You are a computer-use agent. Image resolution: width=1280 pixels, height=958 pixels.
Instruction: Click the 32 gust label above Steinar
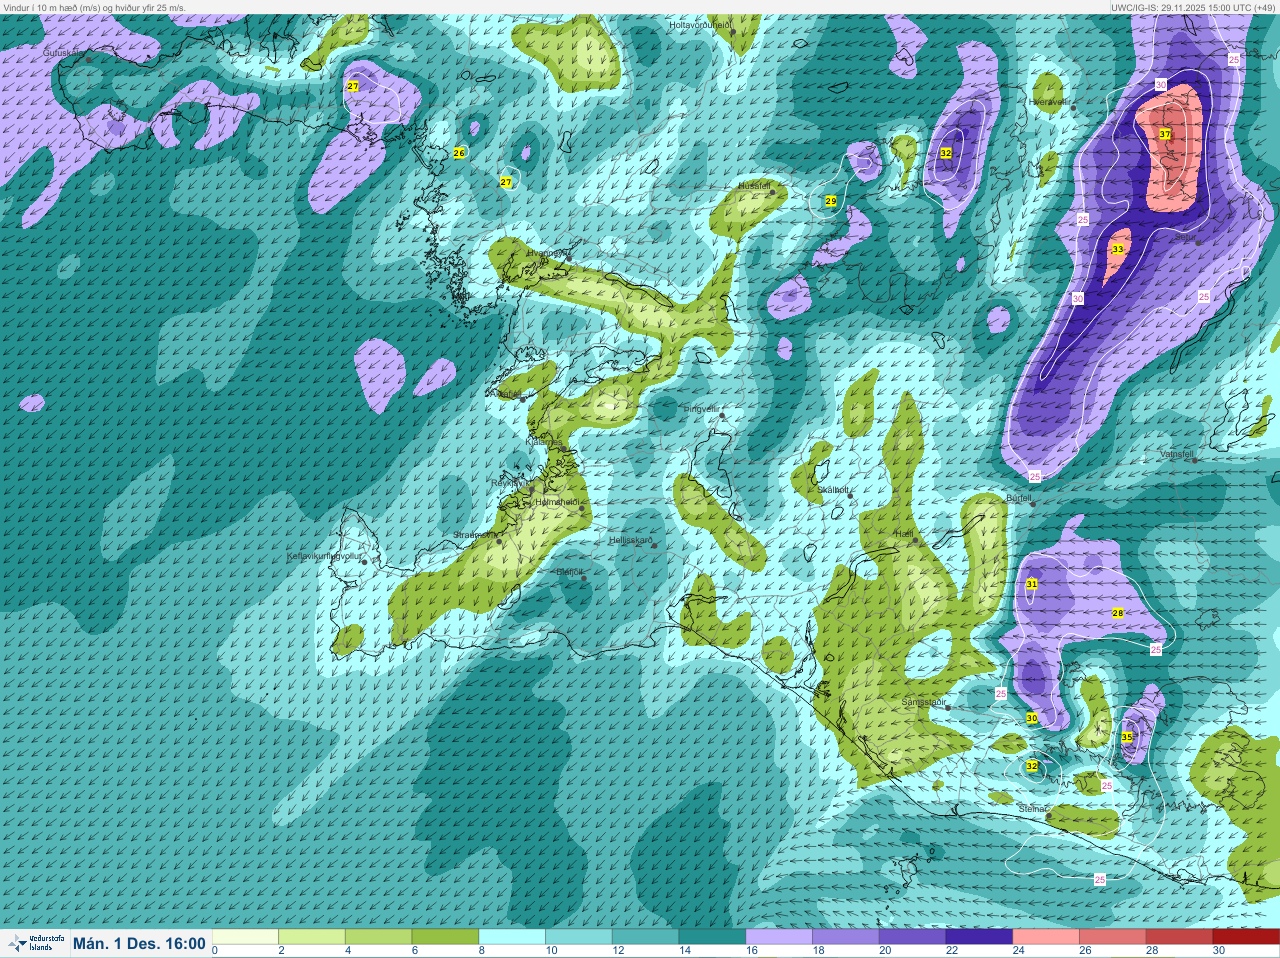pos(1032,766)
